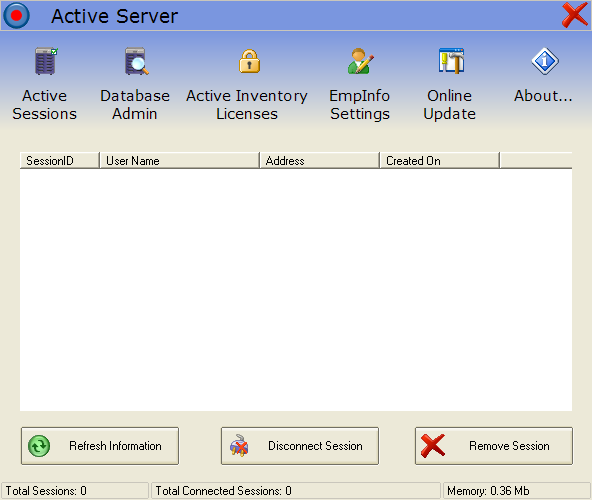Launch Online Update hammer icon
Screen dimensions: 592x500
tap(451, 60)
